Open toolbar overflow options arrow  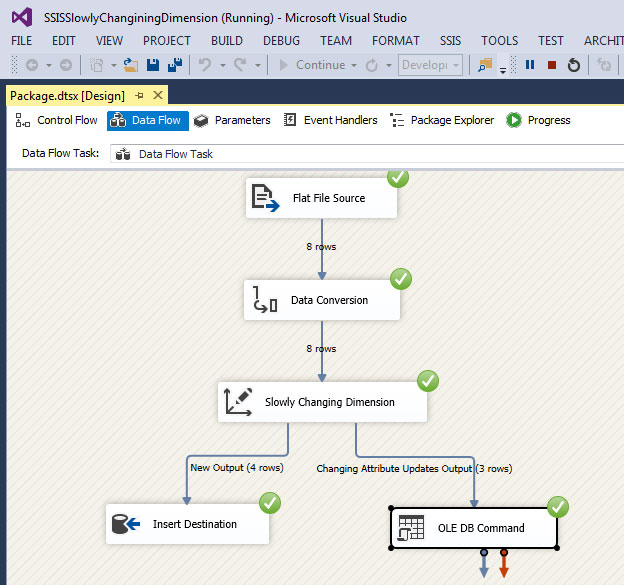(503, 71)
